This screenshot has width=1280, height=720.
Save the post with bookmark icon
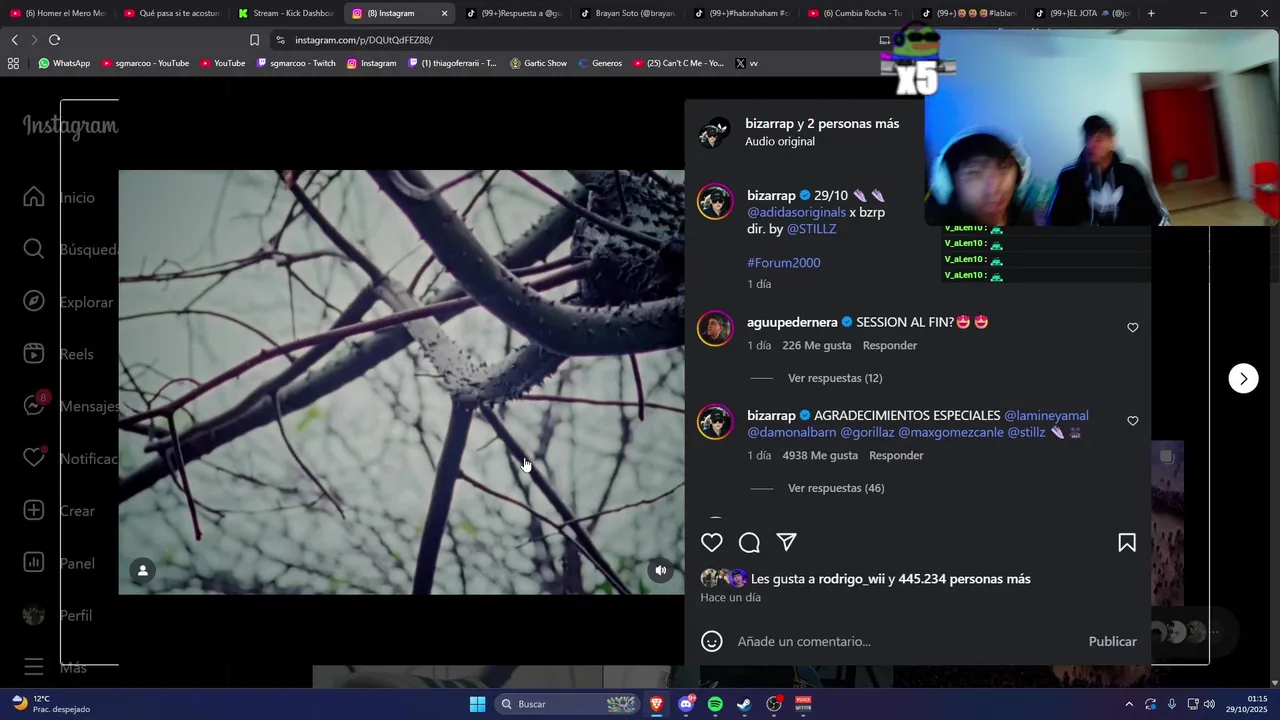pyautogui.click(x=1127, y=542)
